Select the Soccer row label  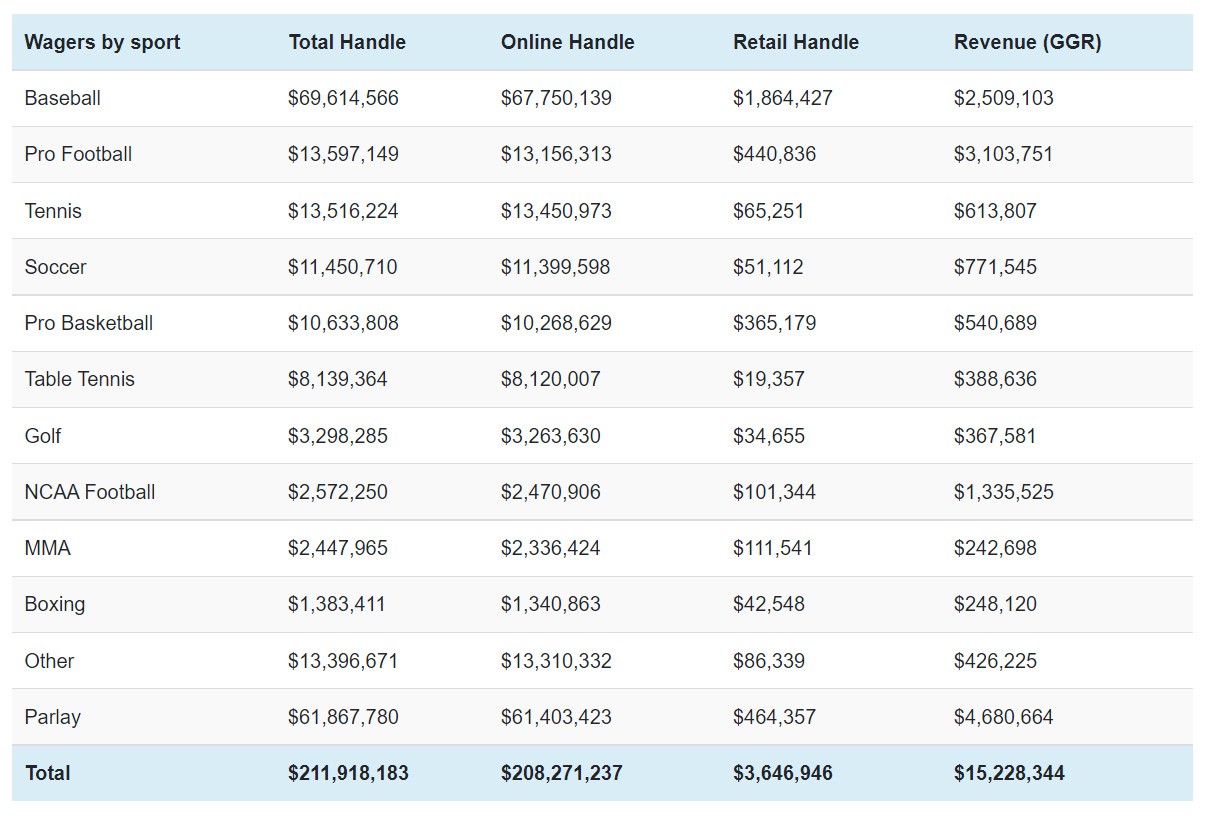click(56, 267)
